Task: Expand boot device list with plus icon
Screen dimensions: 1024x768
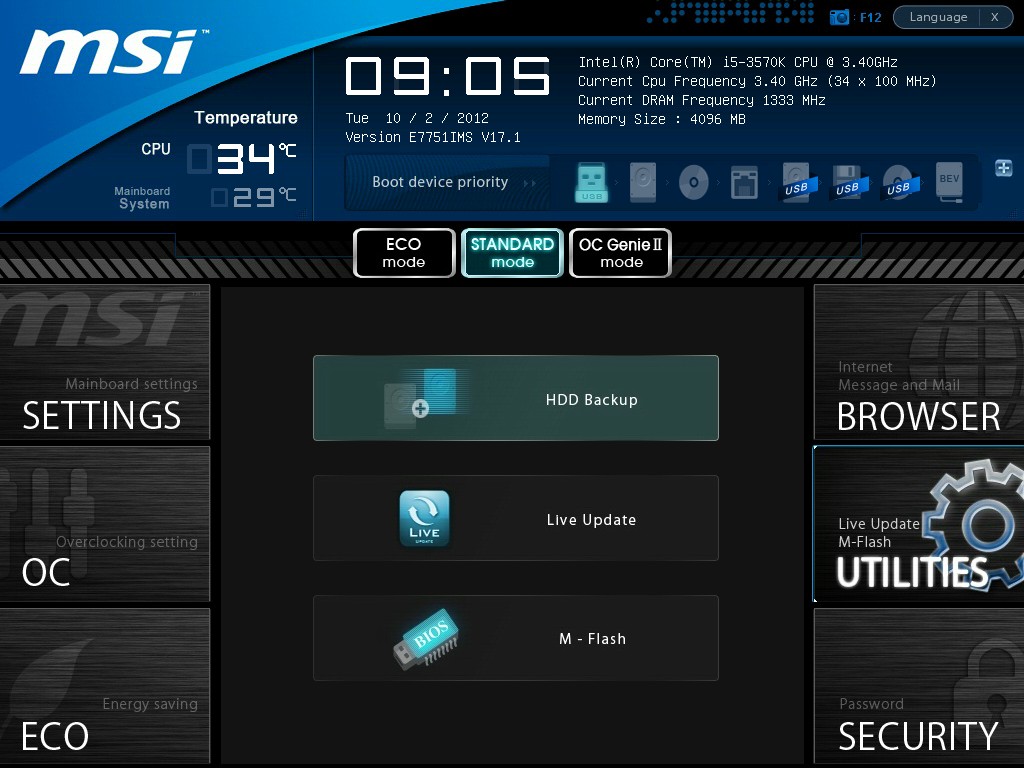Action: [1004, 168]
